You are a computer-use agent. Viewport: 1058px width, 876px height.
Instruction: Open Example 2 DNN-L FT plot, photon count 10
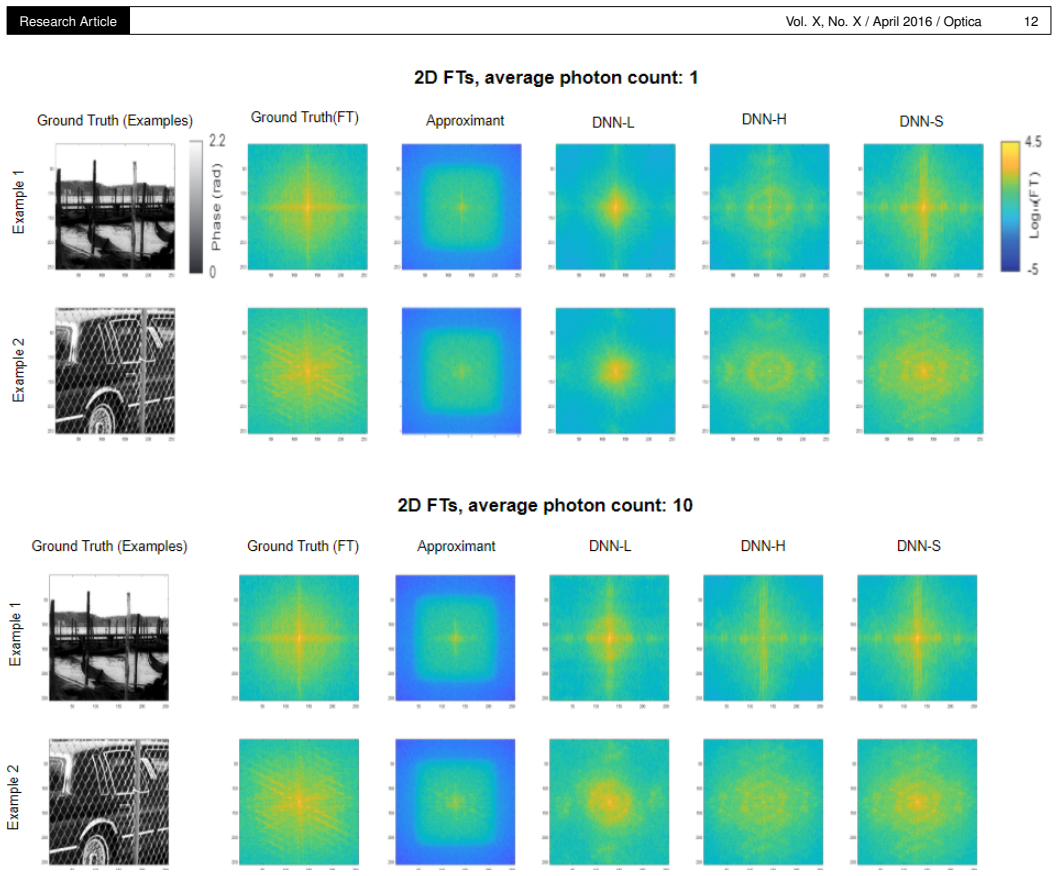pyautogui.click(x=609, y=802)
